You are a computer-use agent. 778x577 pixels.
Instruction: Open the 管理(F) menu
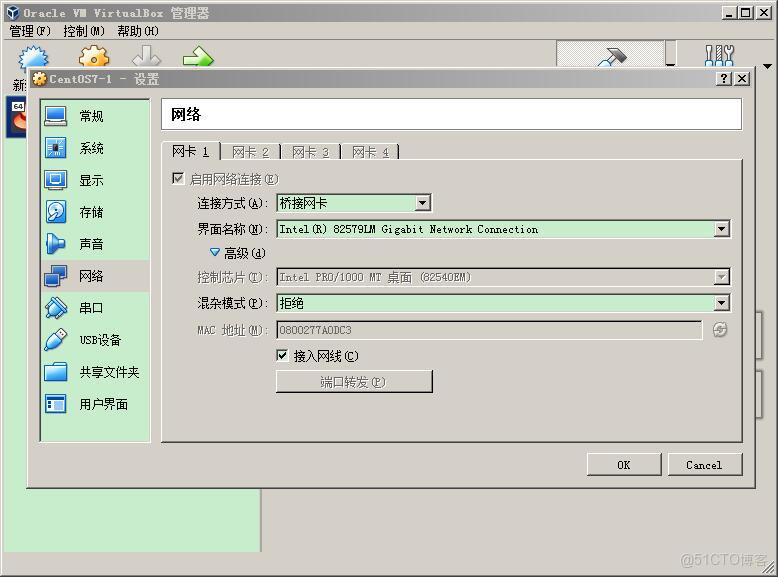pos(30,31)
